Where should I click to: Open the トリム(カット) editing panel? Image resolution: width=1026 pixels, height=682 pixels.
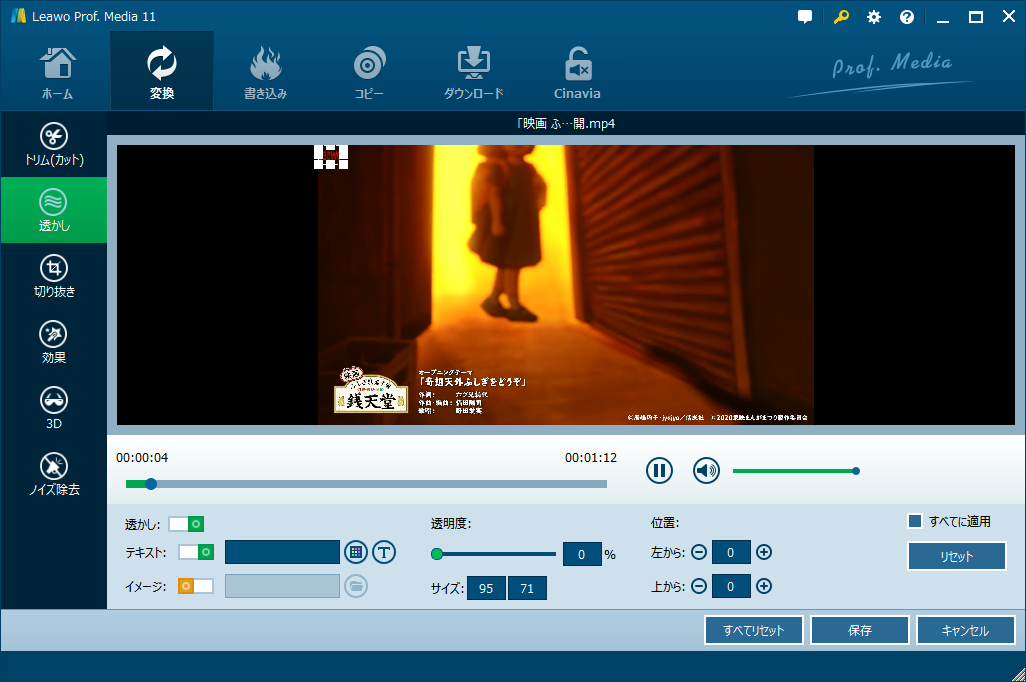54,145
